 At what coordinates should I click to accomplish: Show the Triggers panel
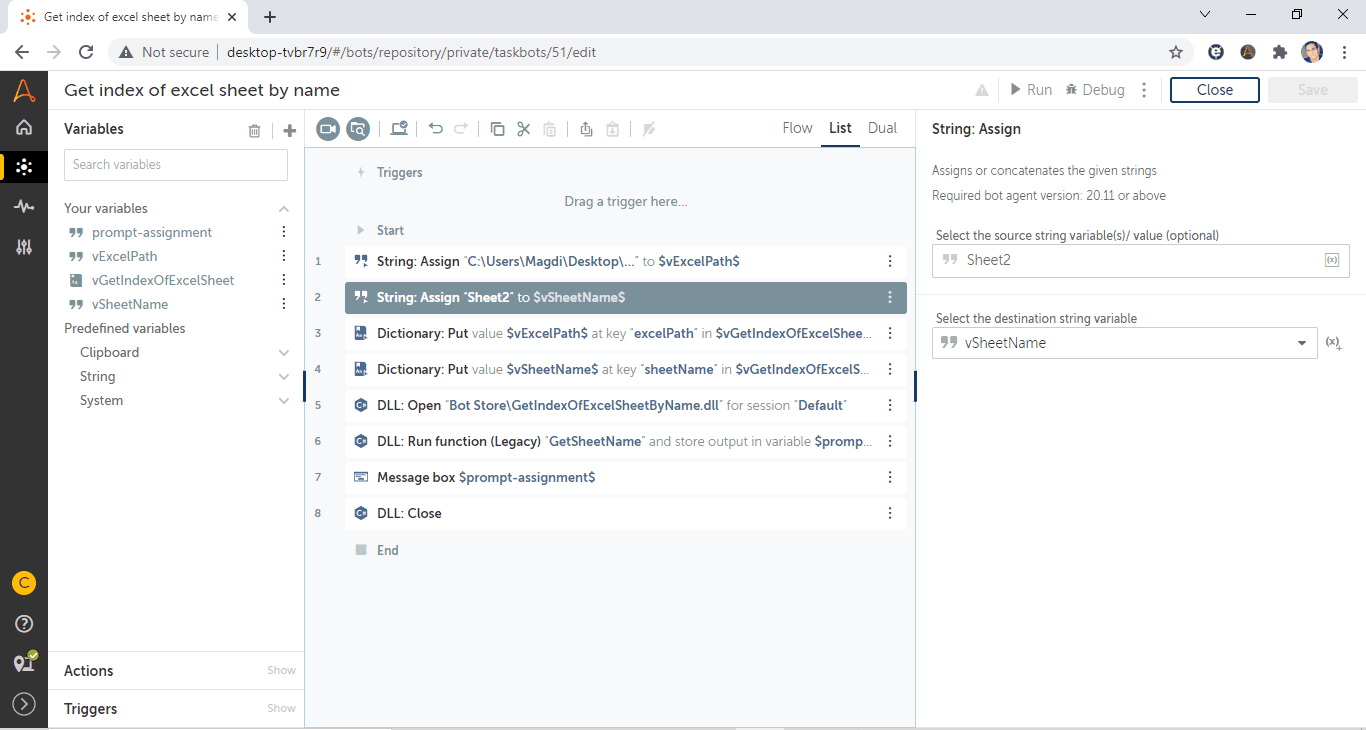click(x=281, y=709)
